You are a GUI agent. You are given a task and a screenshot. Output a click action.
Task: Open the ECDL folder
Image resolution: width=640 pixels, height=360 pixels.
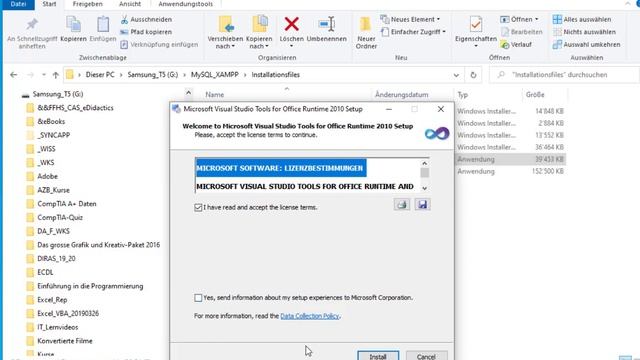(45, 272)
